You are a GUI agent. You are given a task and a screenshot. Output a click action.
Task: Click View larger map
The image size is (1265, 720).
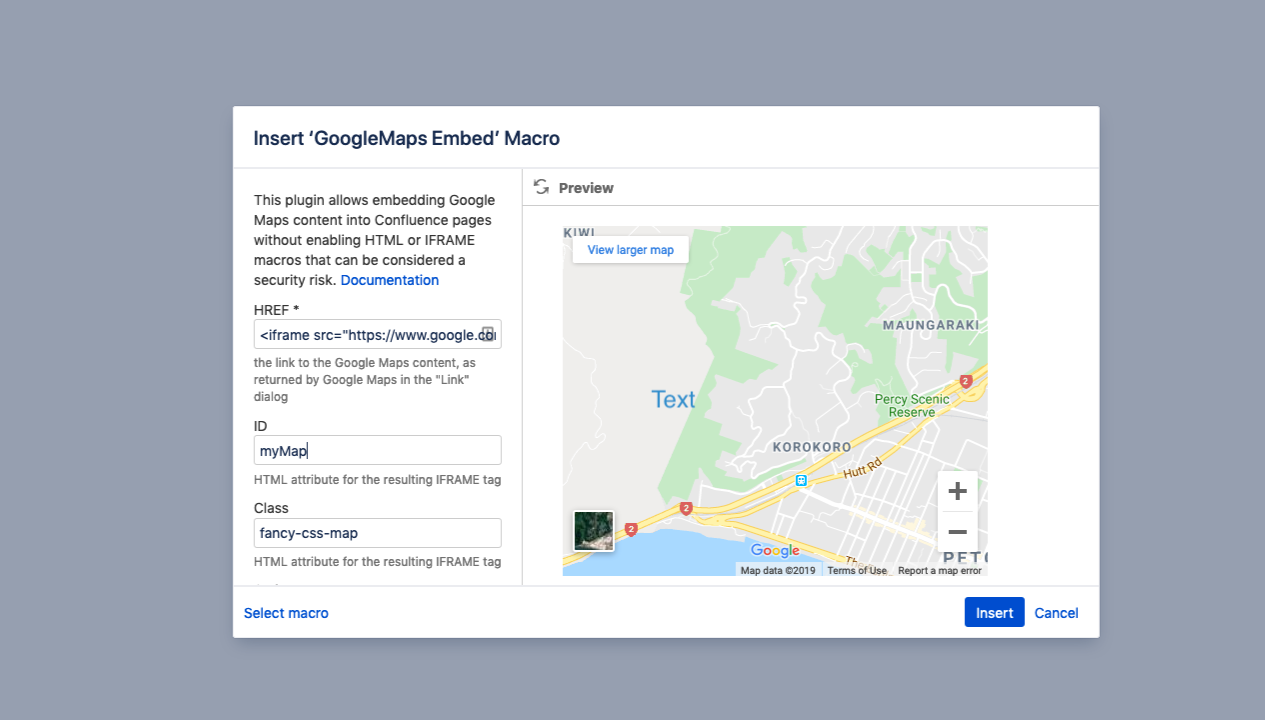pos(630,250)
